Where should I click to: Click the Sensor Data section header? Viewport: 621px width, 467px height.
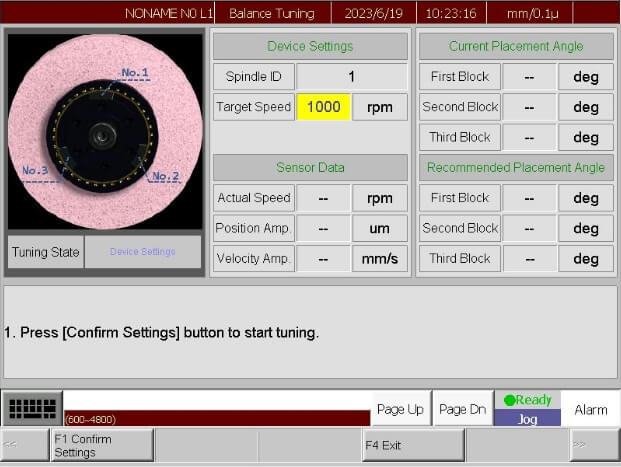[x=310, y=168]
